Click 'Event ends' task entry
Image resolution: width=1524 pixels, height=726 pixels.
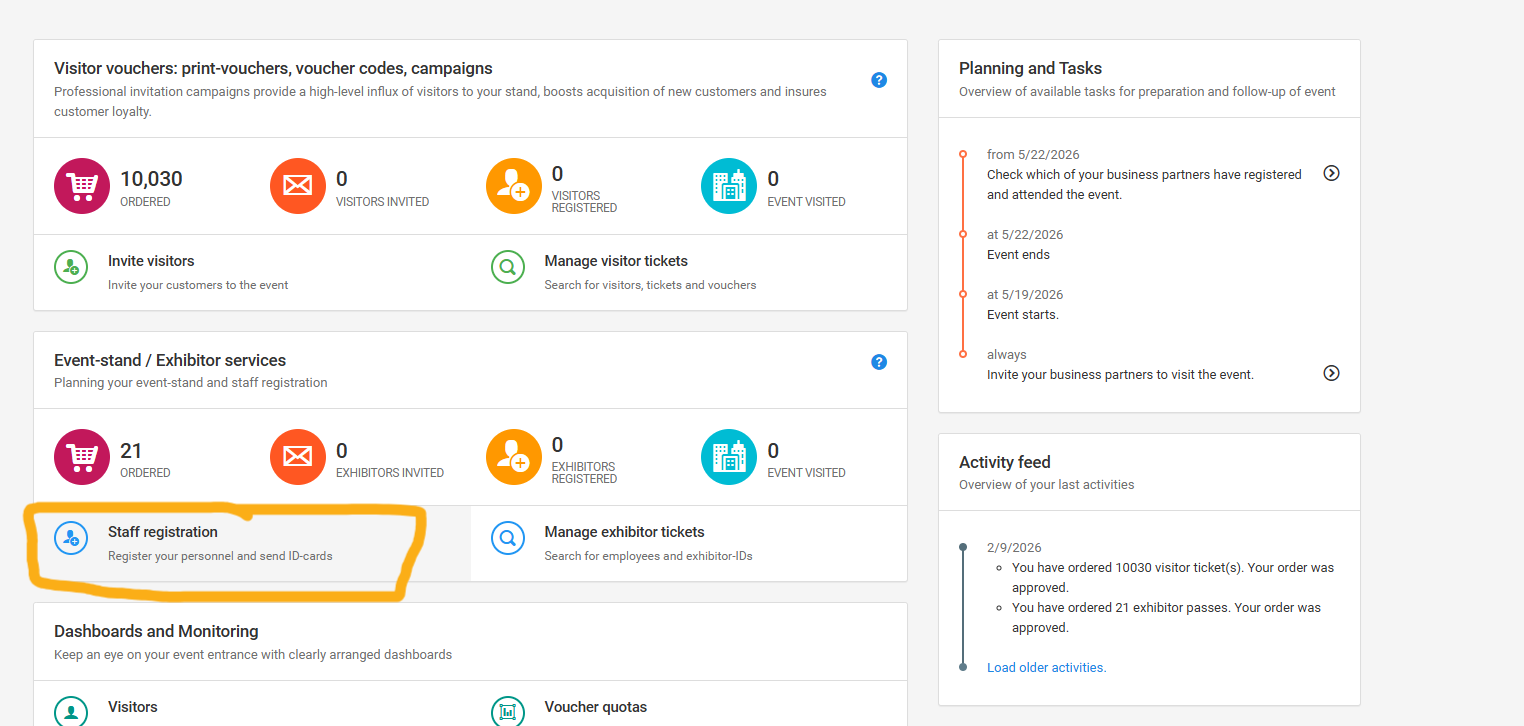click(1018, 254)
